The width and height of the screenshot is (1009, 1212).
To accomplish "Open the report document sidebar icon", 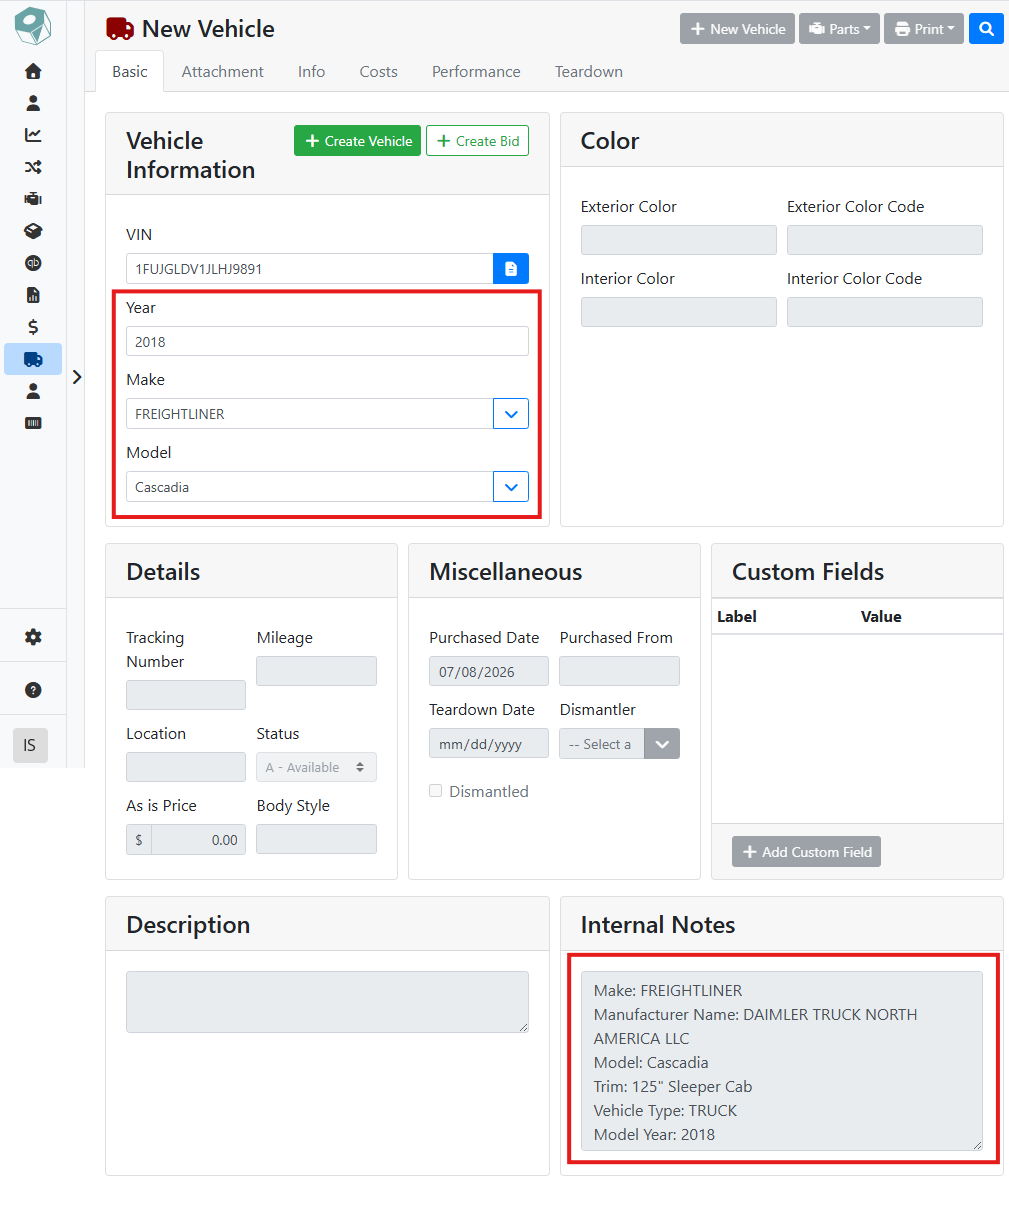I will pos(33,295).
